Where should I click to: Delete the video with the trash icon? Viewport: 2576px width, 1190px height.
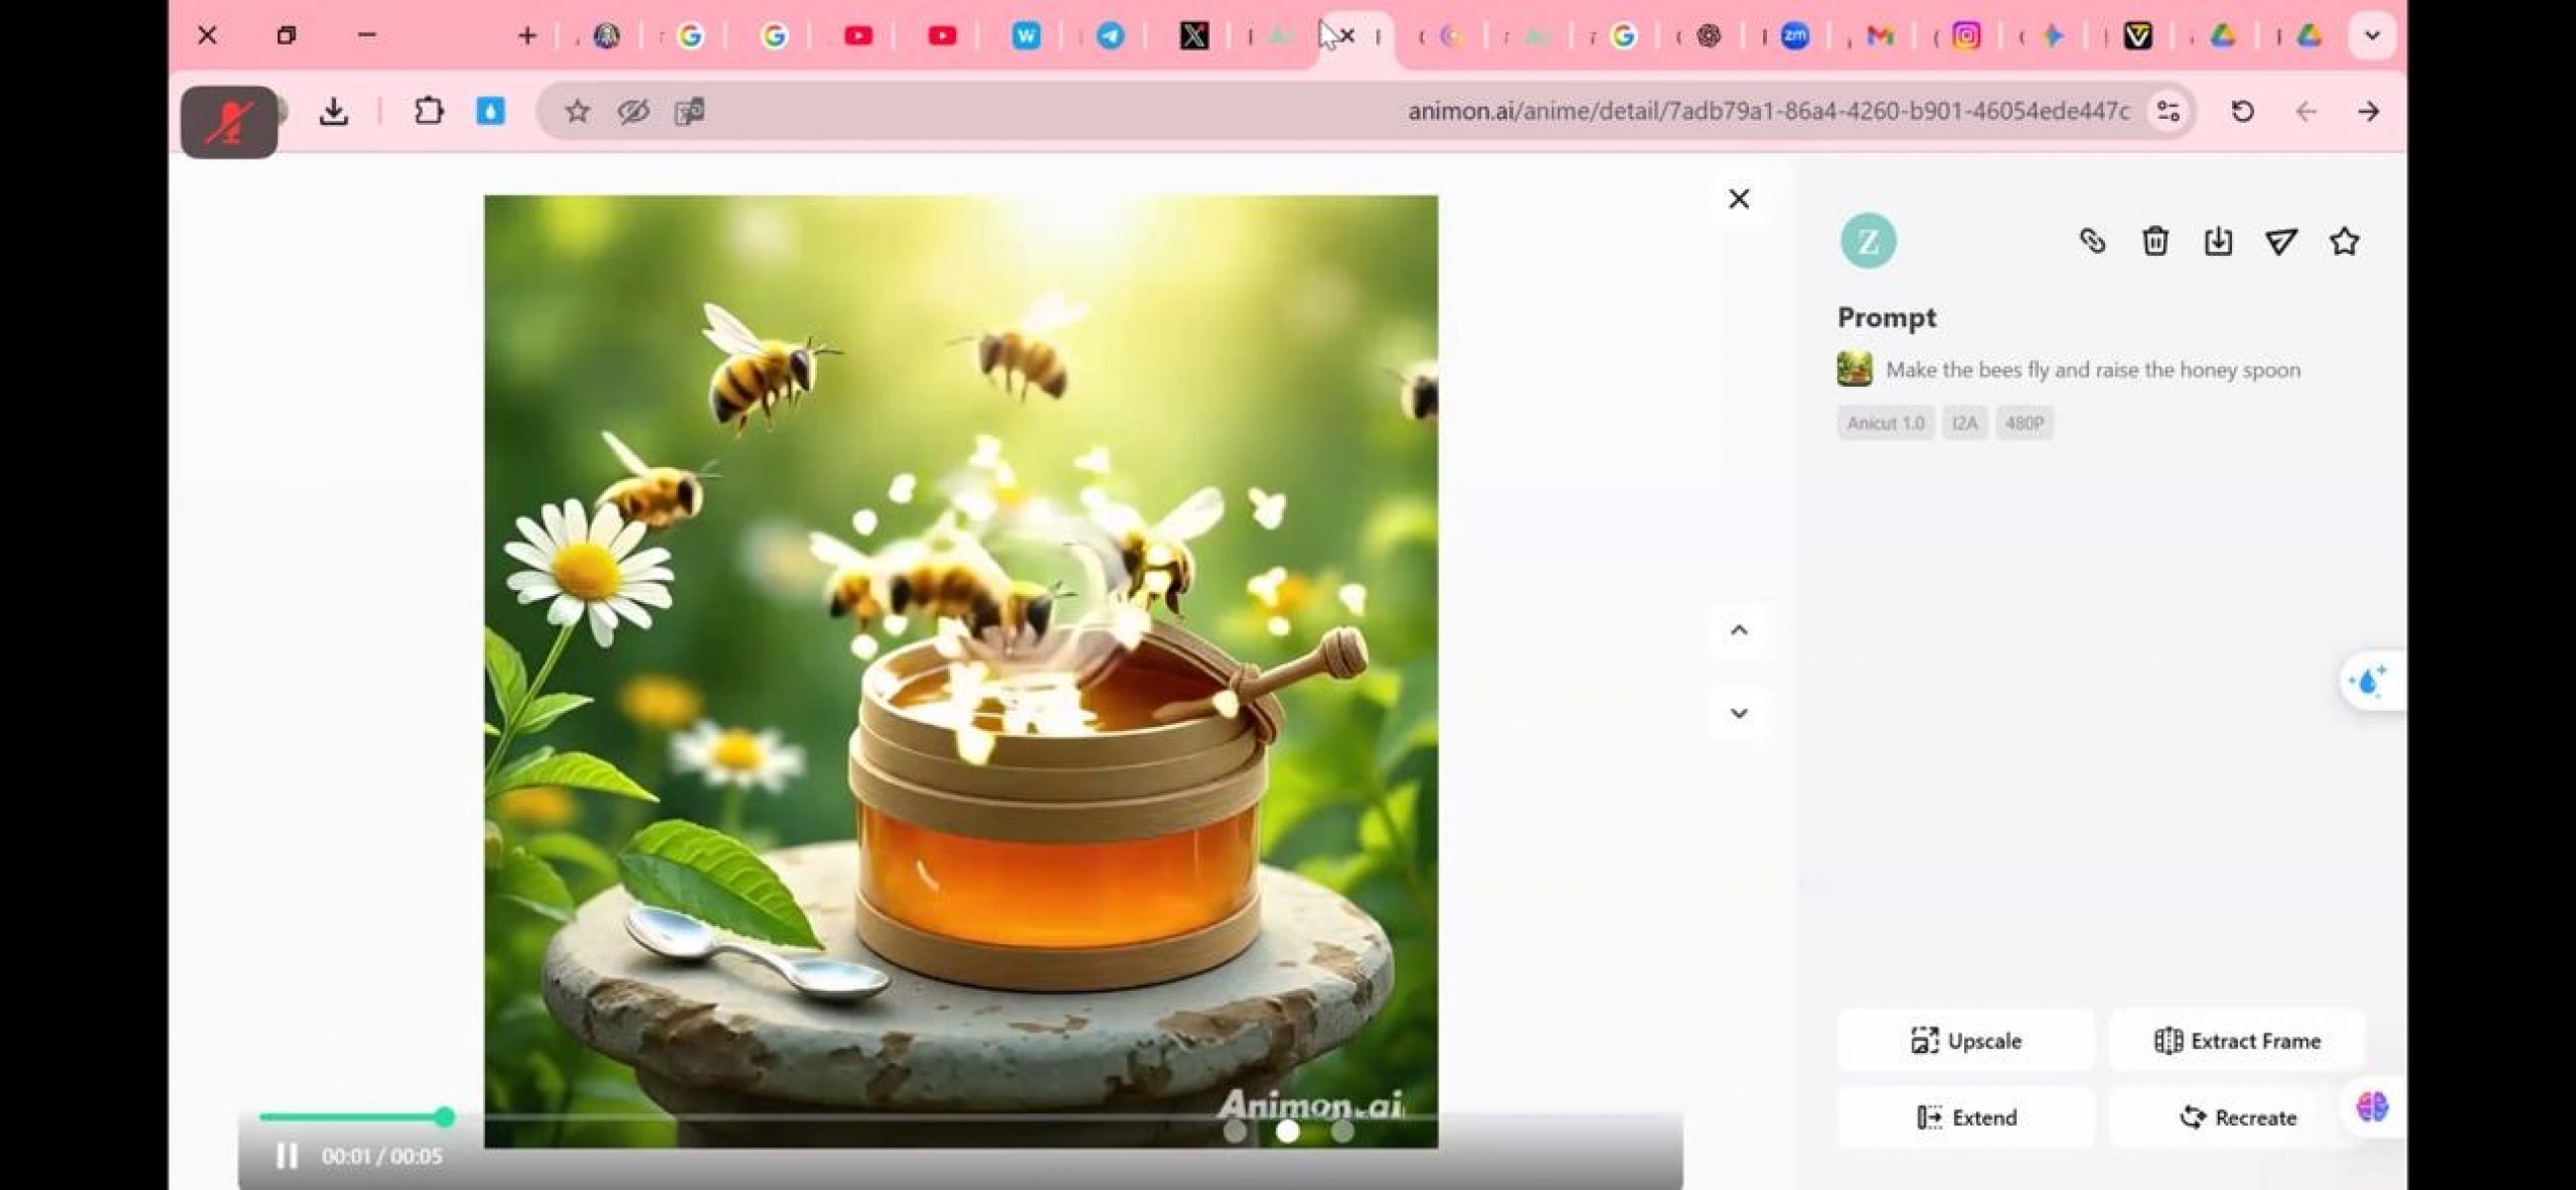point(2154,241)
